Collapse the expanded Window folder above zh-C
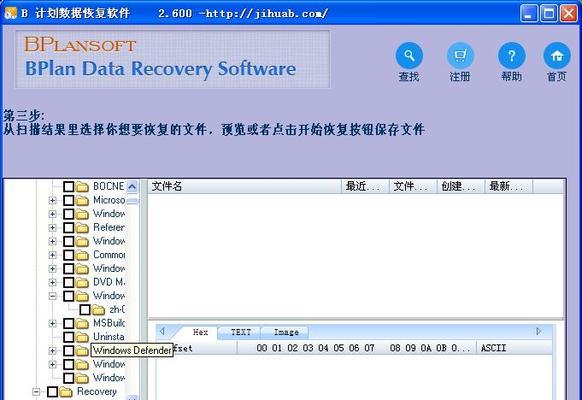582x400 pixels. pyautogui.click(x=52, y=296)
